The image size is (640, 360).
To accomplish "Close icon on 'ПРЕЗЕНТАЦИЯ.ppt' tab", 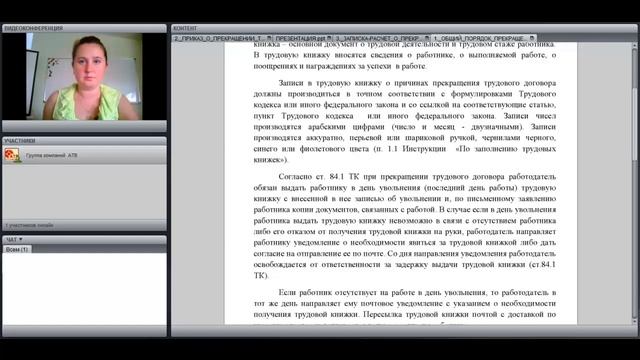I will [329, 38].
